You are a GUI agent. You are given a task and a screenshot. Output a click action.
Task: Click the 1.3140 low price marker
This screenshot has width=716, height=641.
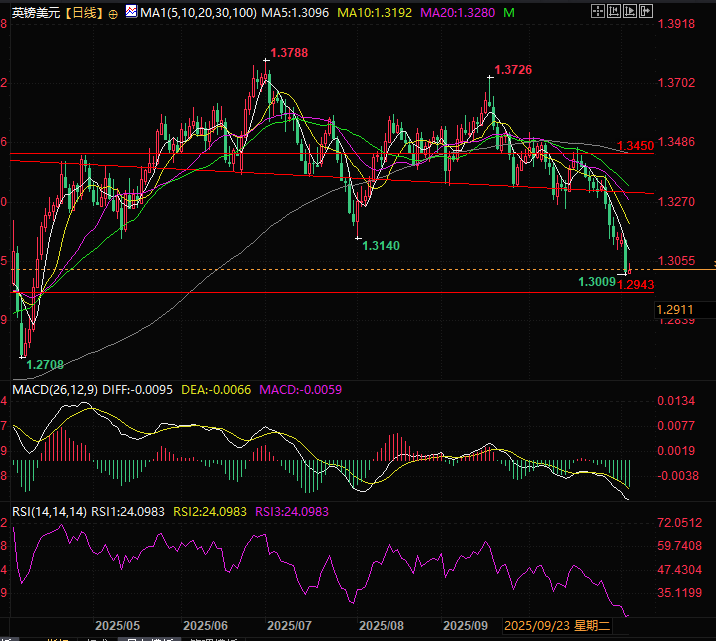[x=380, y=245]
